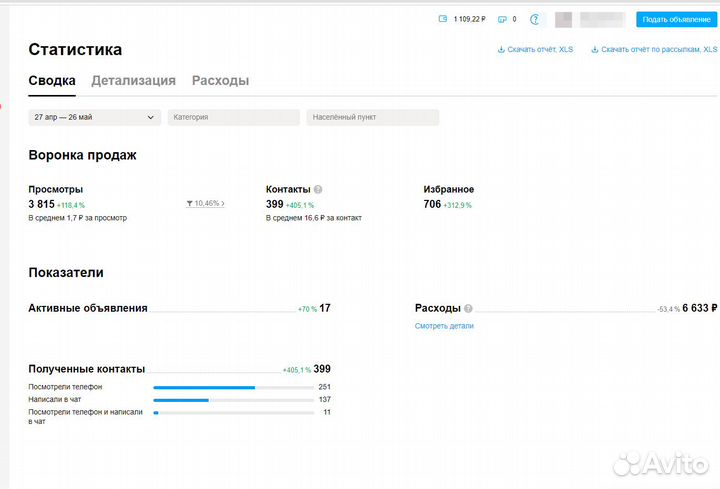The image size is (720, 489).
Task: Open the help question mark icon
Action: 534,19
